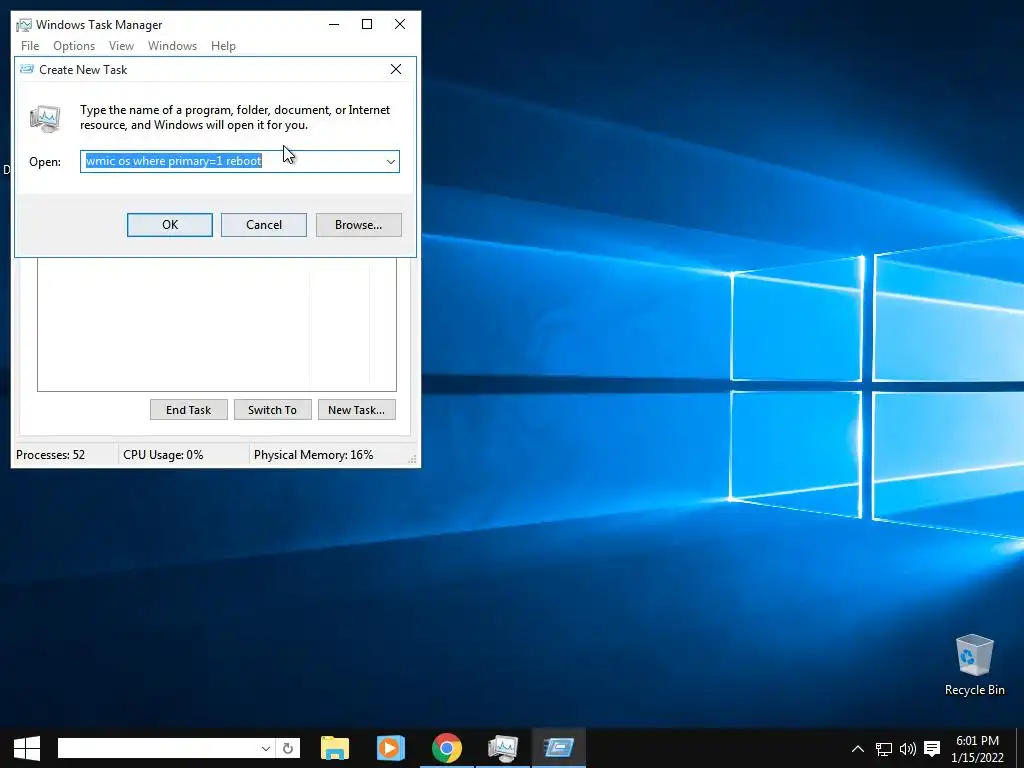This screenshot has height=768, width=1024.
Task: Cancel the Create New Task dialog
Action: [264, 225]
